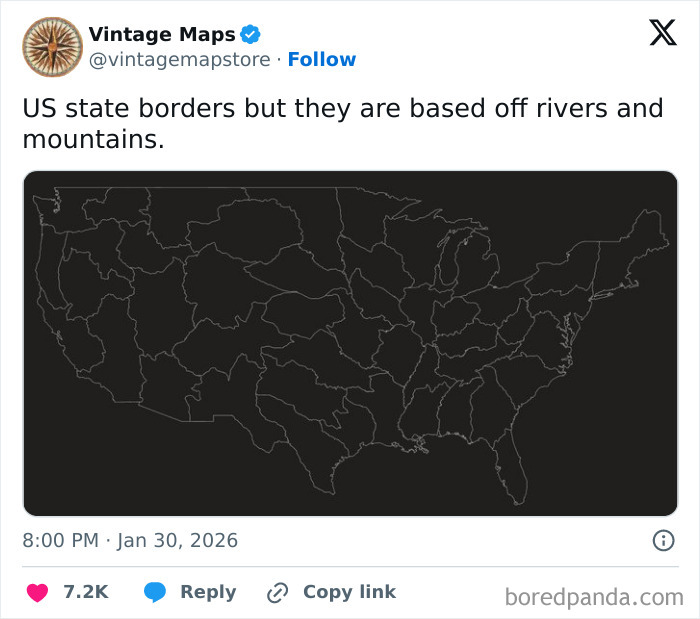
Task: Select the Copy link text
Action: 349,592
